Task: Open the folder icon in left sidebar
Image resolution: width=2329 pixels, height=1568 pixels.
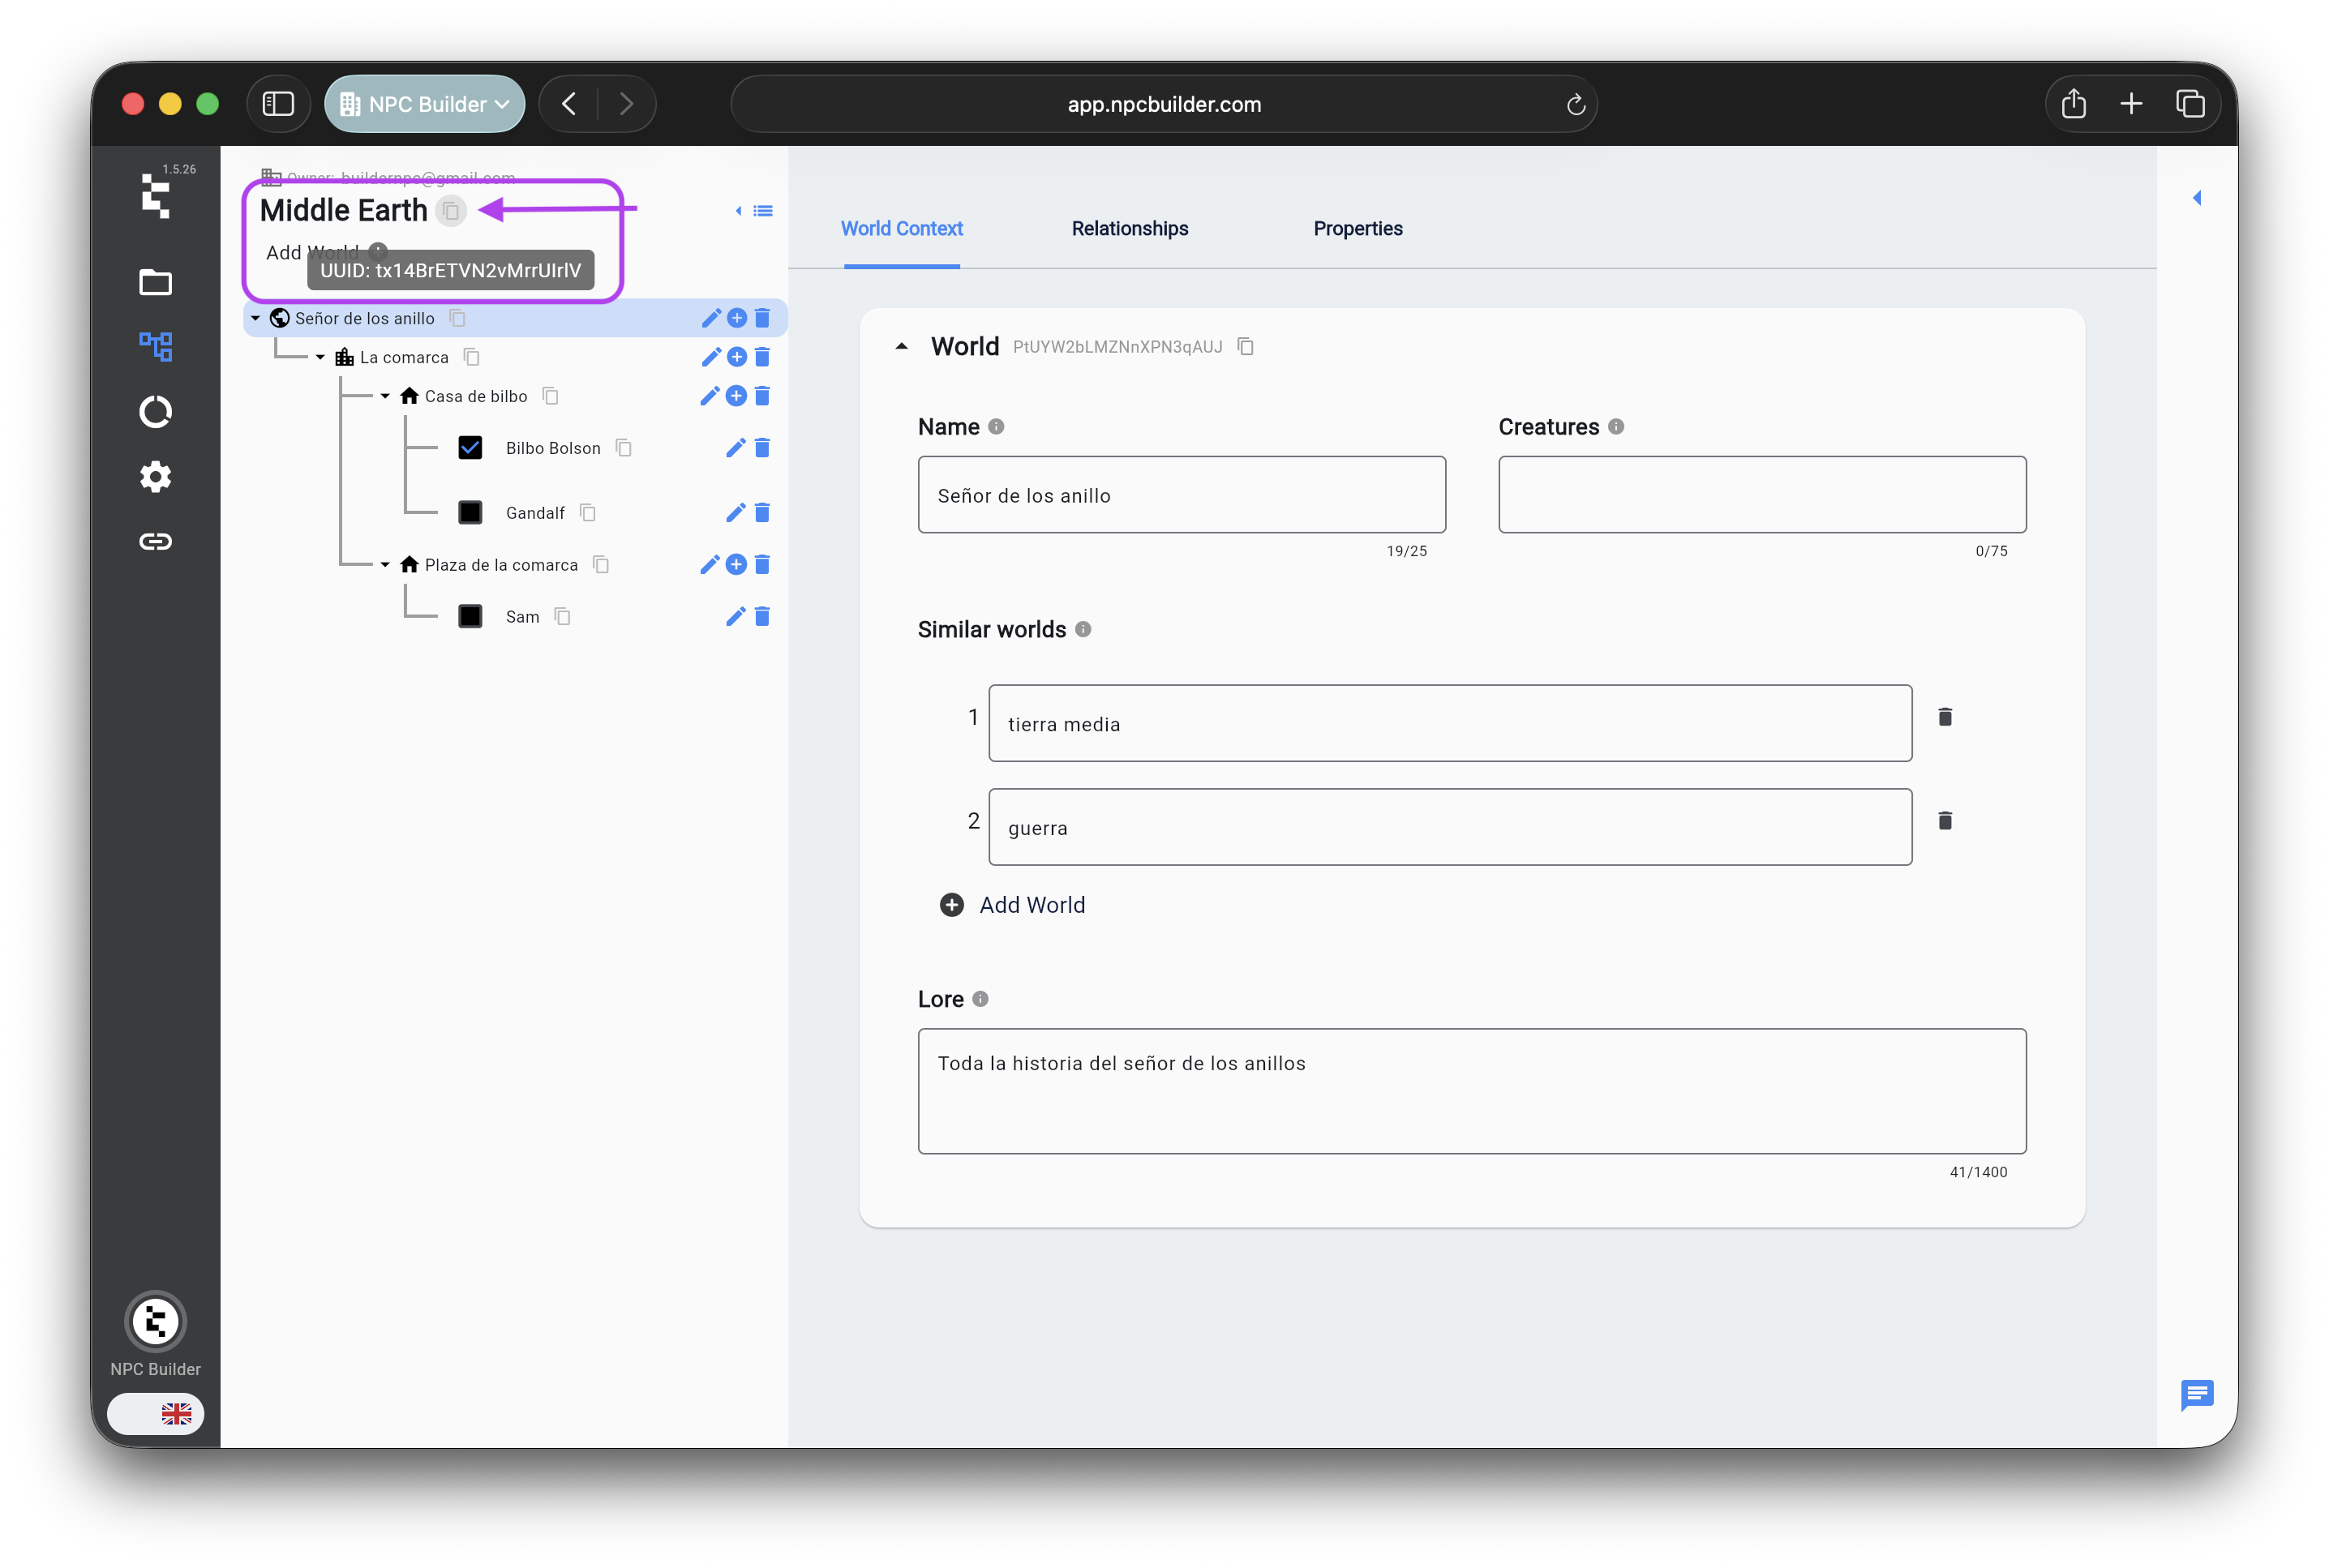Action: (x=155, y=283)
